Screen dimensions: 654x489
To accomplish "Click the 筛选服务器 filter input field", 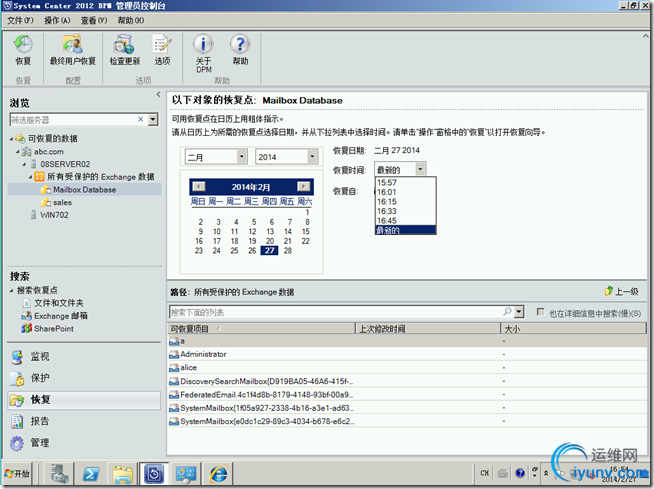I will 73,120.
